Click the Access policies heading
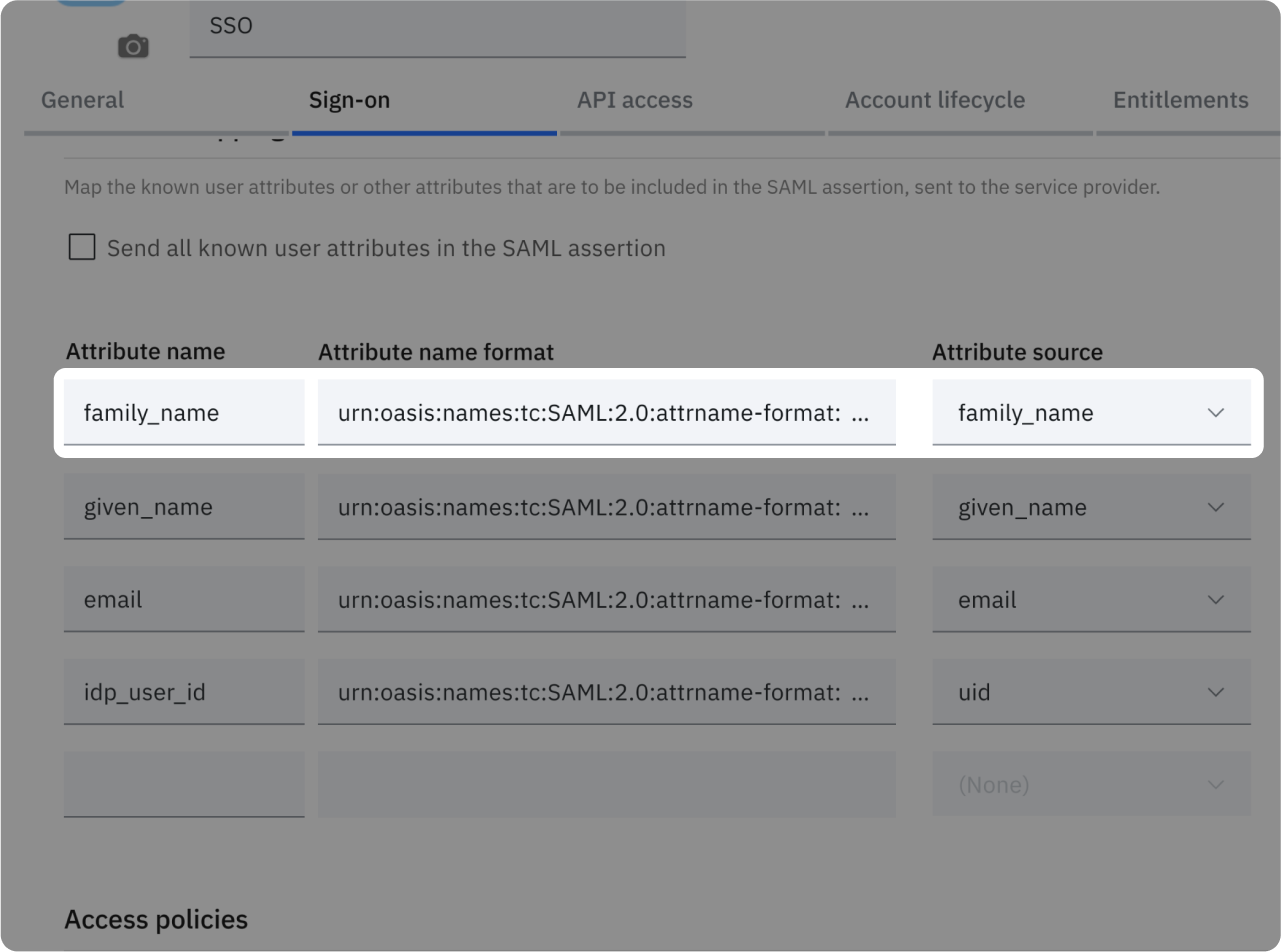Screen dimensions: 1281x952 coord(156,920)
